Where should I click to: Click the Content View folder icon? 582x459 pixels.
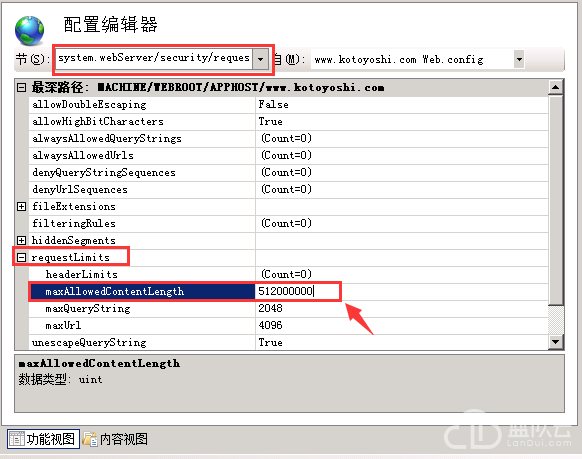click(89, 439)
